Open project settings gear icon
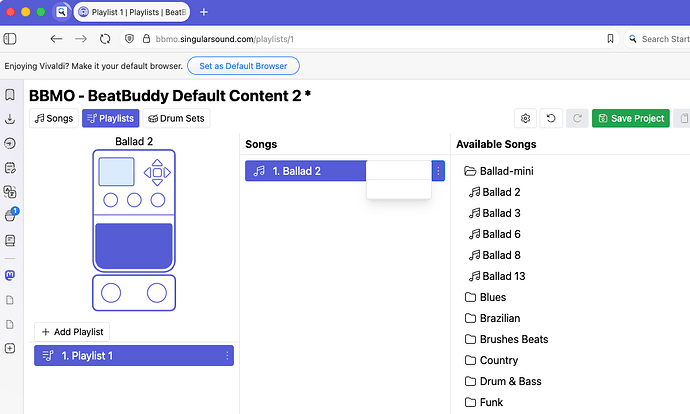690x414 pixels. point(525,118)
